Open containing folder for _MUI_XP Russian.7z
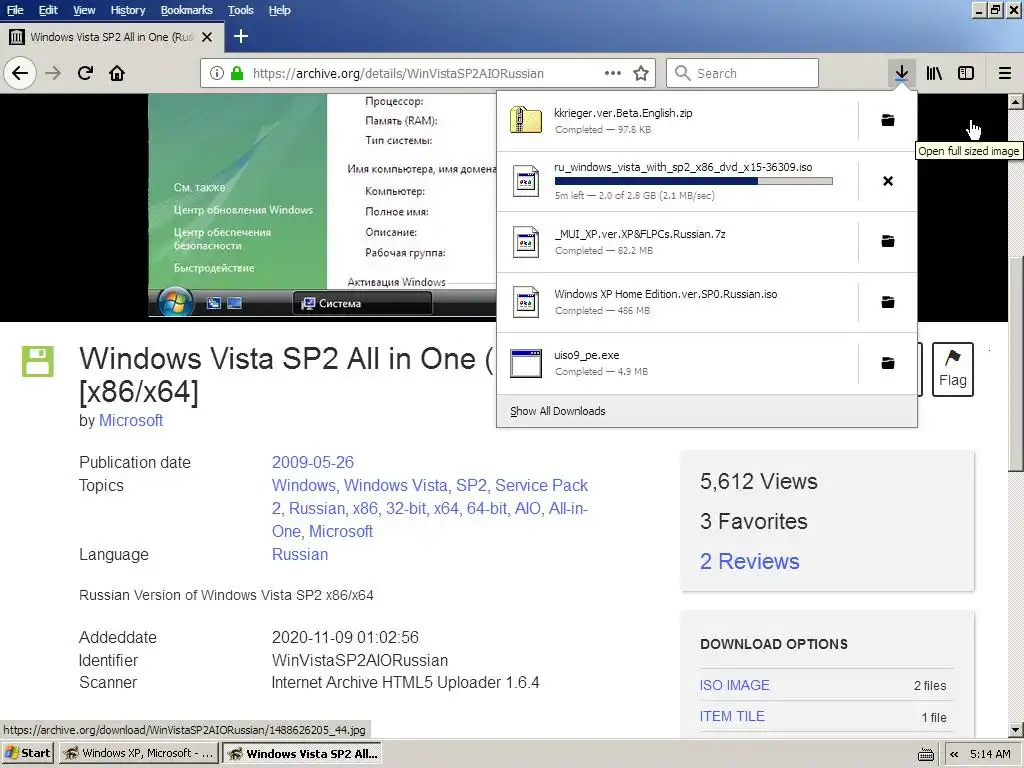The image size is (1024, 768). click(x=888, y=241)
